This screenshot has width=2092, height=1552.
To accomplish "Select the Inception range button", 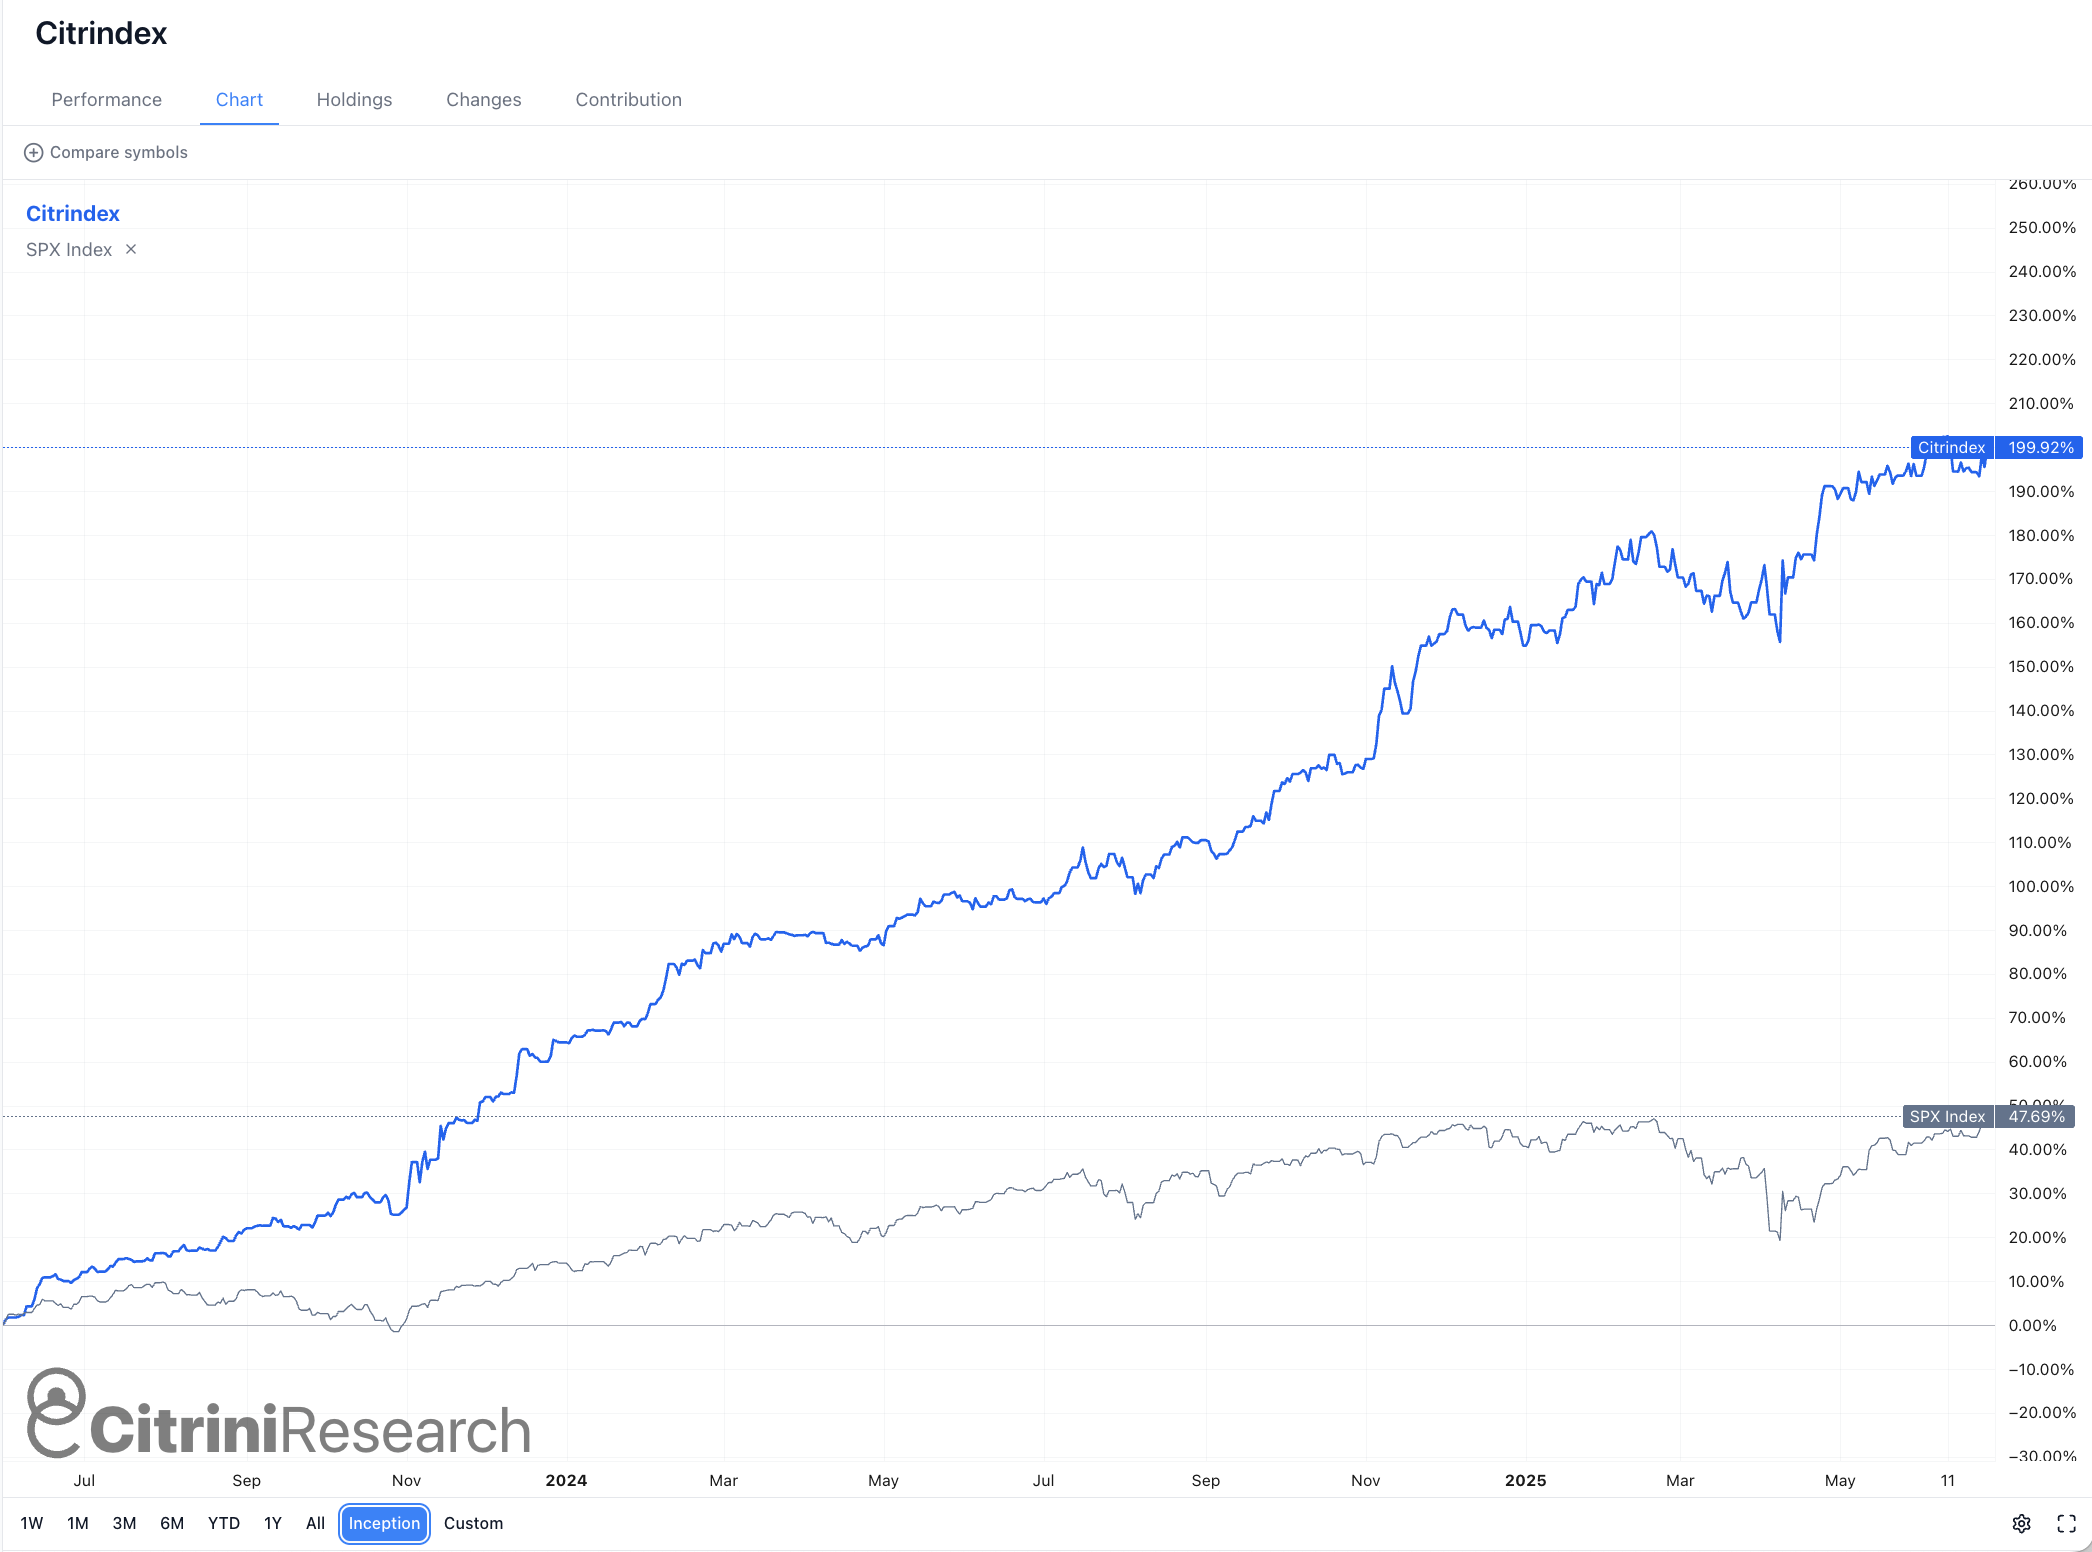I will (384, 1524).
